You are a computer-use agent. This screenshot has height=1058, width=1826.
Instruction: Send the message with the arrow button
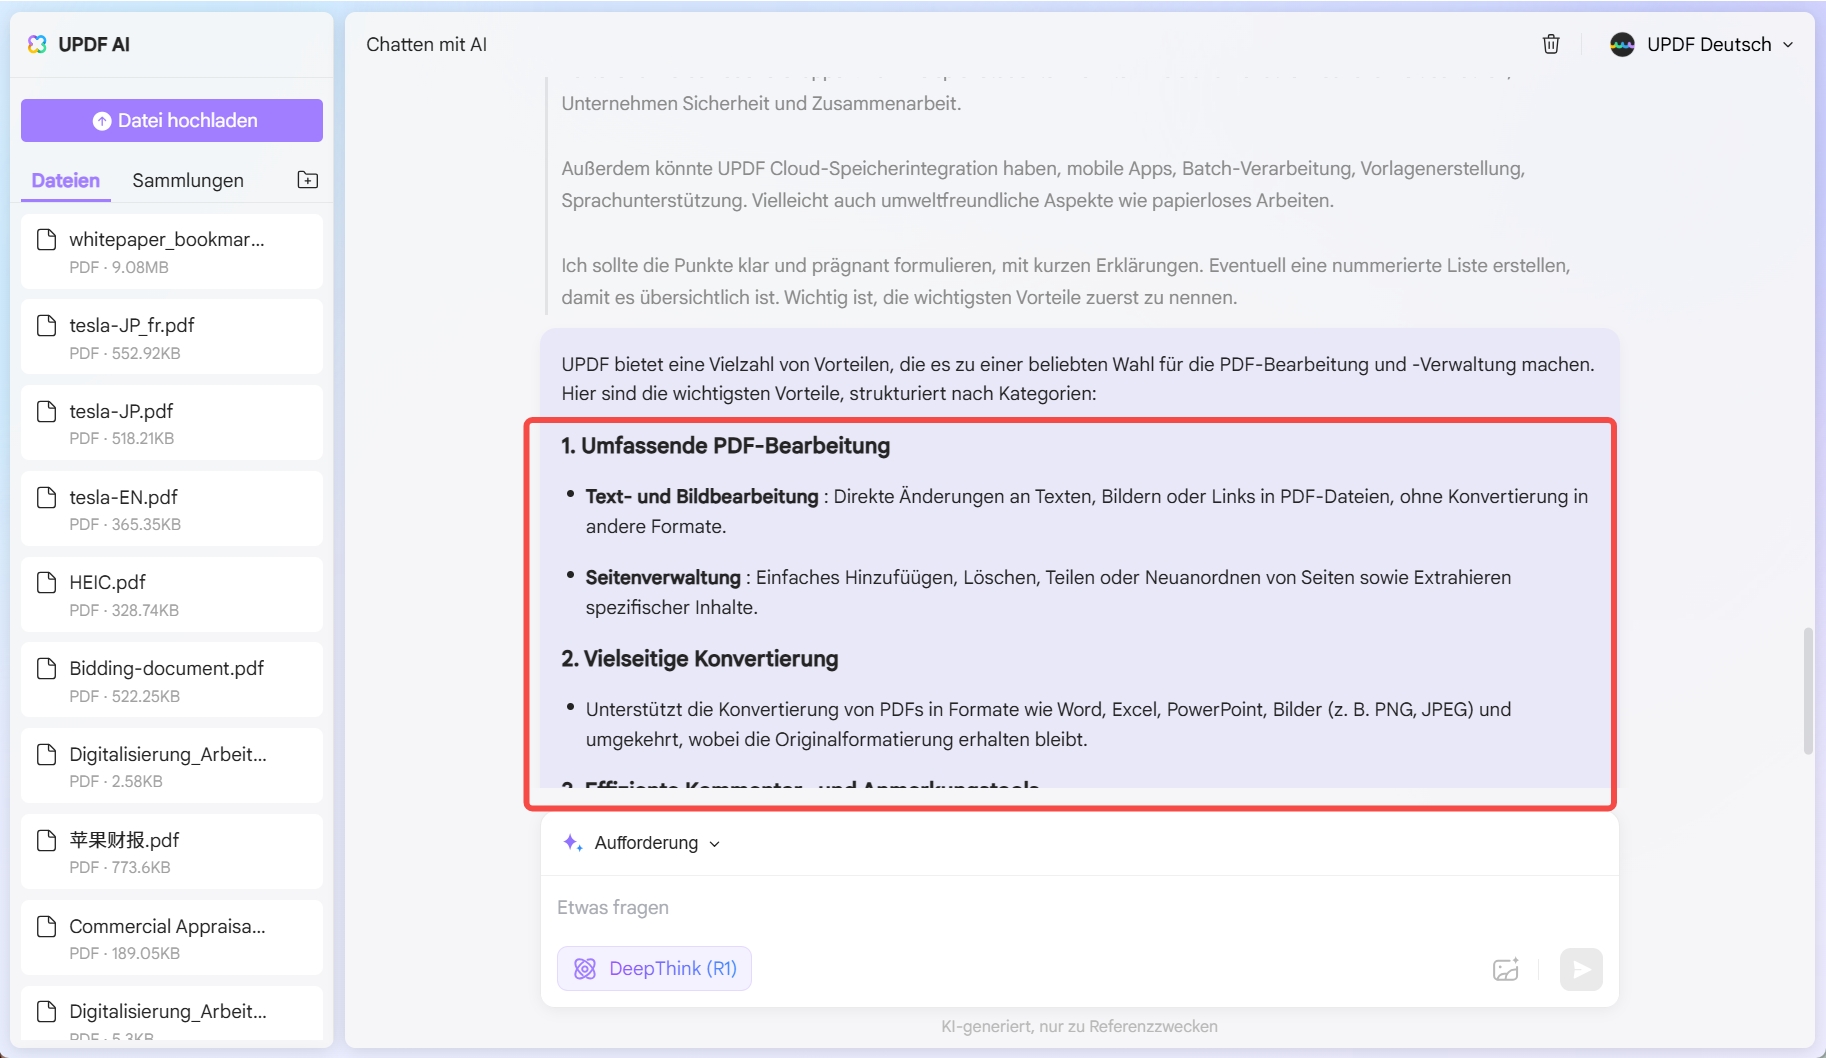[1581, 969]
